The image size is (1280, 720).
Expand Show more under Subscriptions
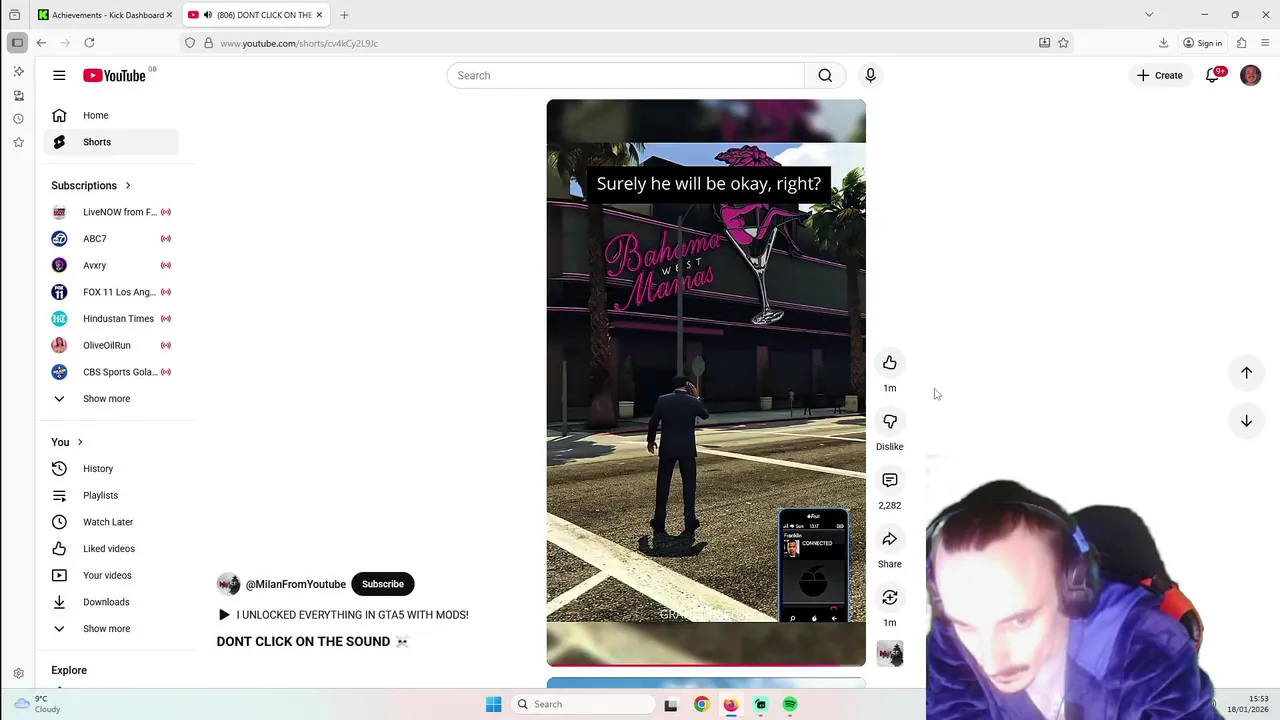(x=106, y=398)
